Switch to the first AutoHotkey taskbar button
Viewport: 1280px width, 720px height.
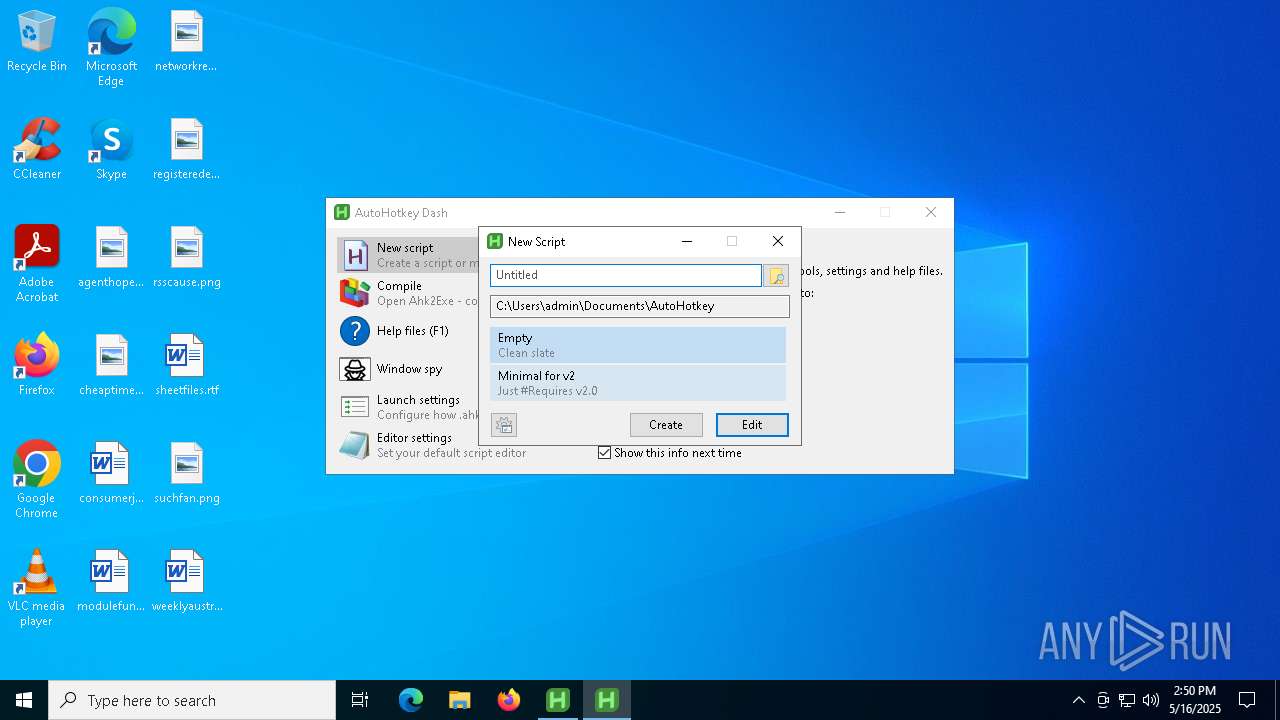point(558,700)
